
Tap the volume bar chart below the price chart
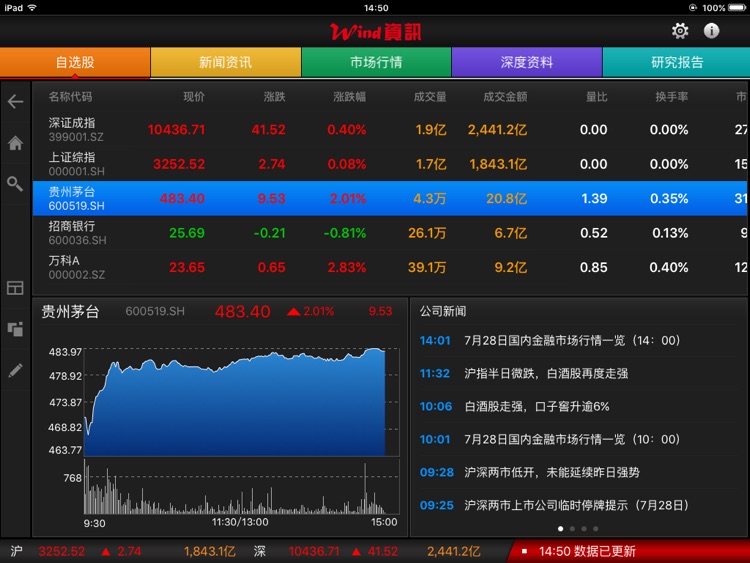pos(242,487)
